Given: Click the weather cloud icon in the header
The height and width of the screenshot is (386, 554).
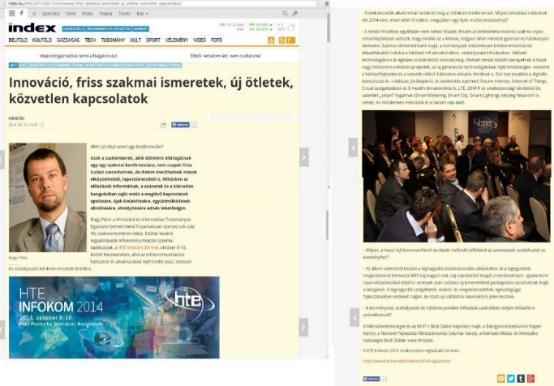Looking at the screenshot, I should click(291, 27).
